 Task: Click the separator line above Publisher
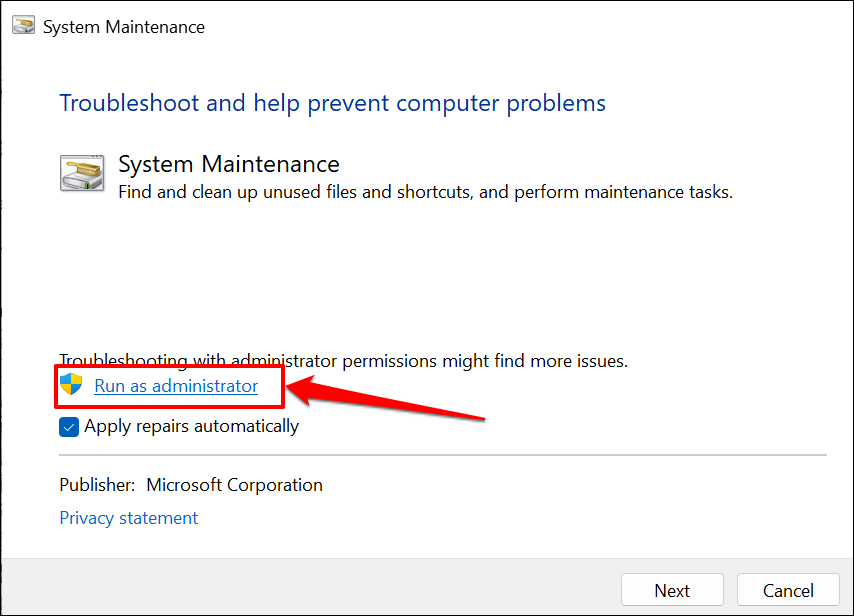pyautogui.click(x=443, y=455)
